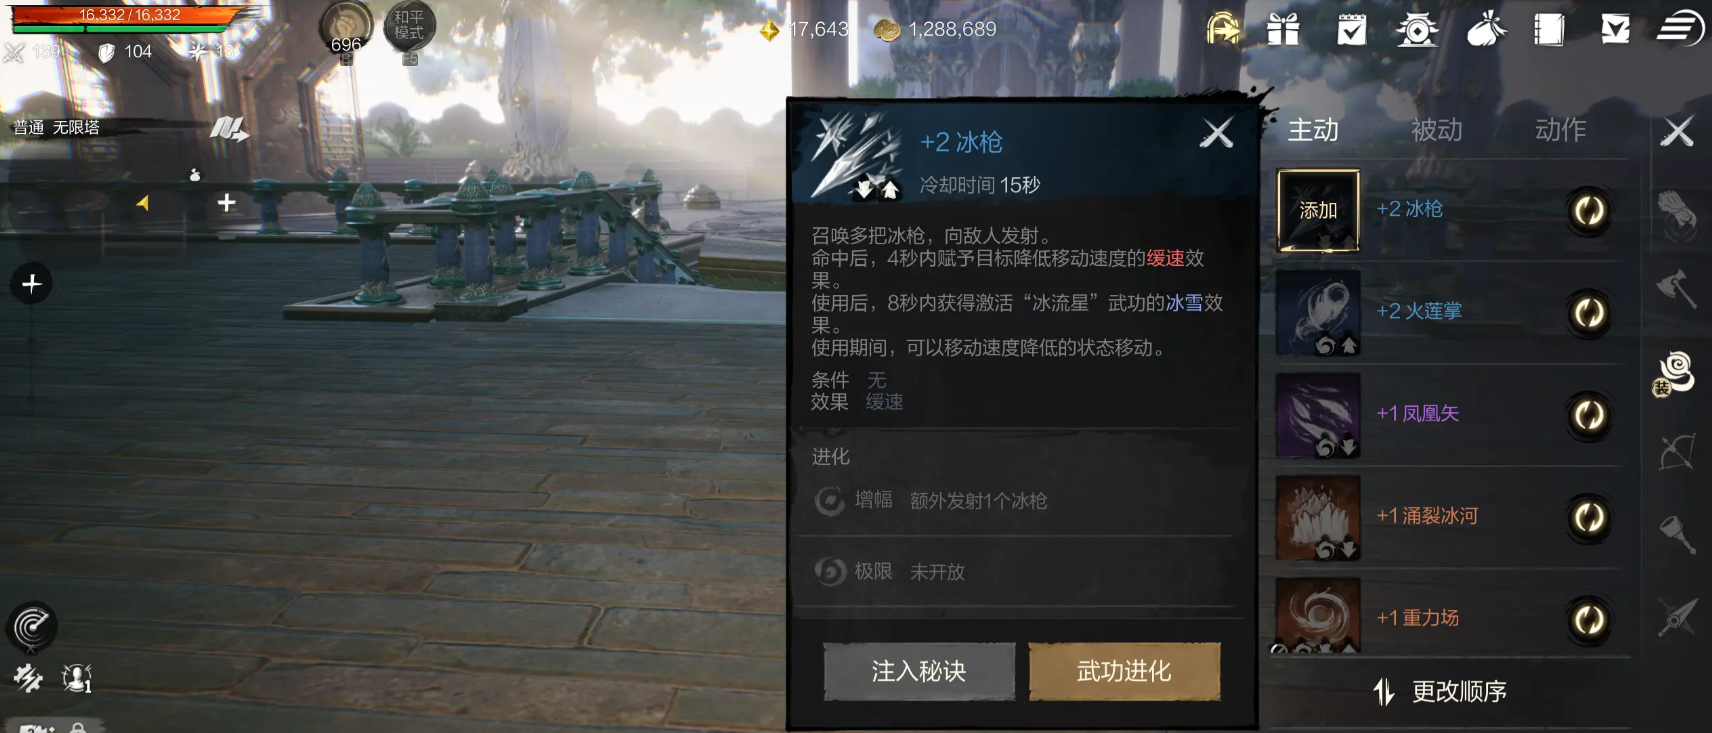This screenshot has width=1712, height=733.
Task: Open the gift box rewards icon
Action: click(1283, 29)
